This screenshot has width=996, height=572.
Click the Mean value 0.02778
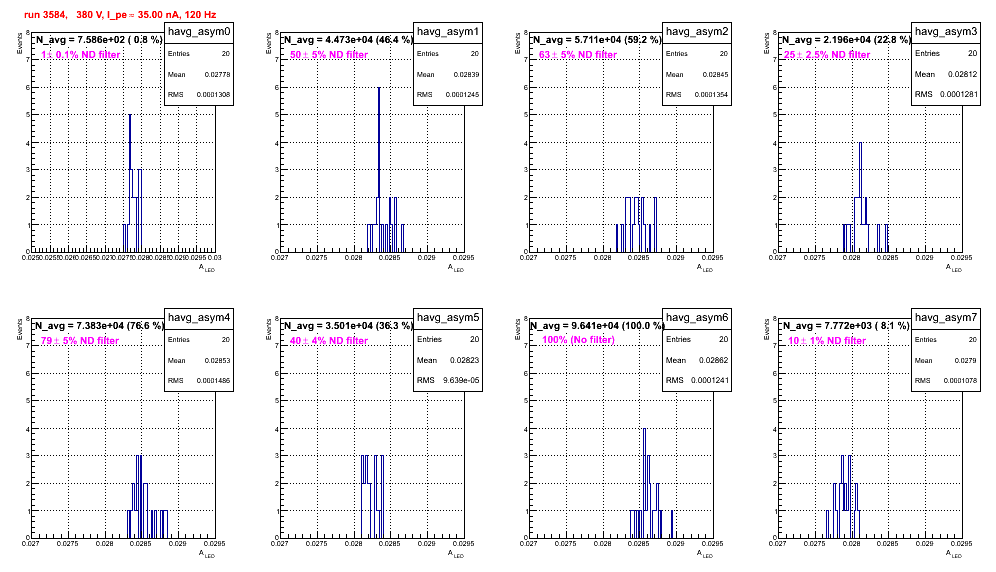[217, 74]
